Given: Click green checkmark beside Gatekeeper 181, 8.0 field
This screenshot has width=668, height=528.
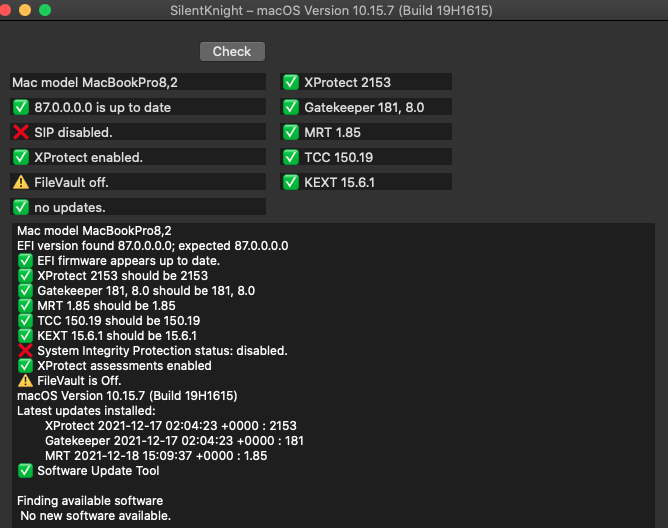Looking at the screenshot, I should [291, 107].
